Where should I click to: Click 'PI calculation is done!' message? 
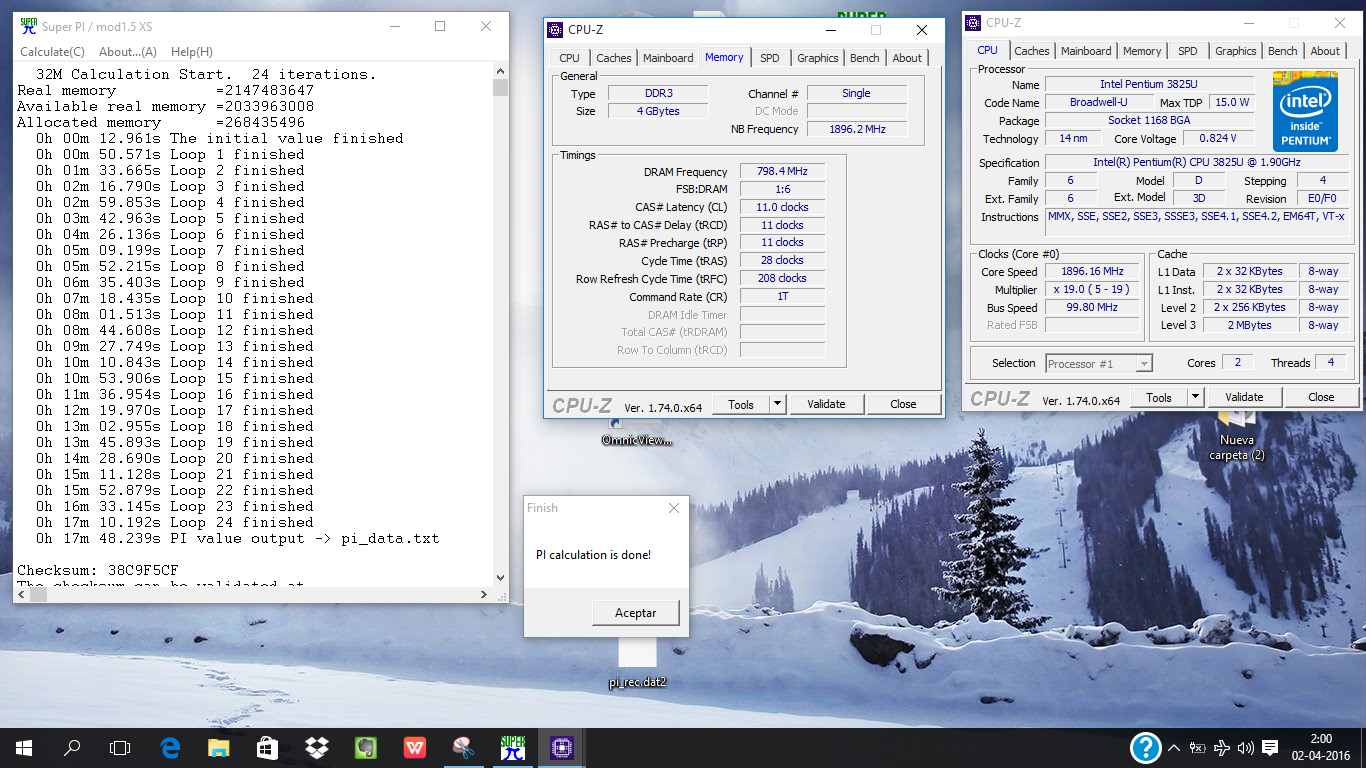pos(593,554)
